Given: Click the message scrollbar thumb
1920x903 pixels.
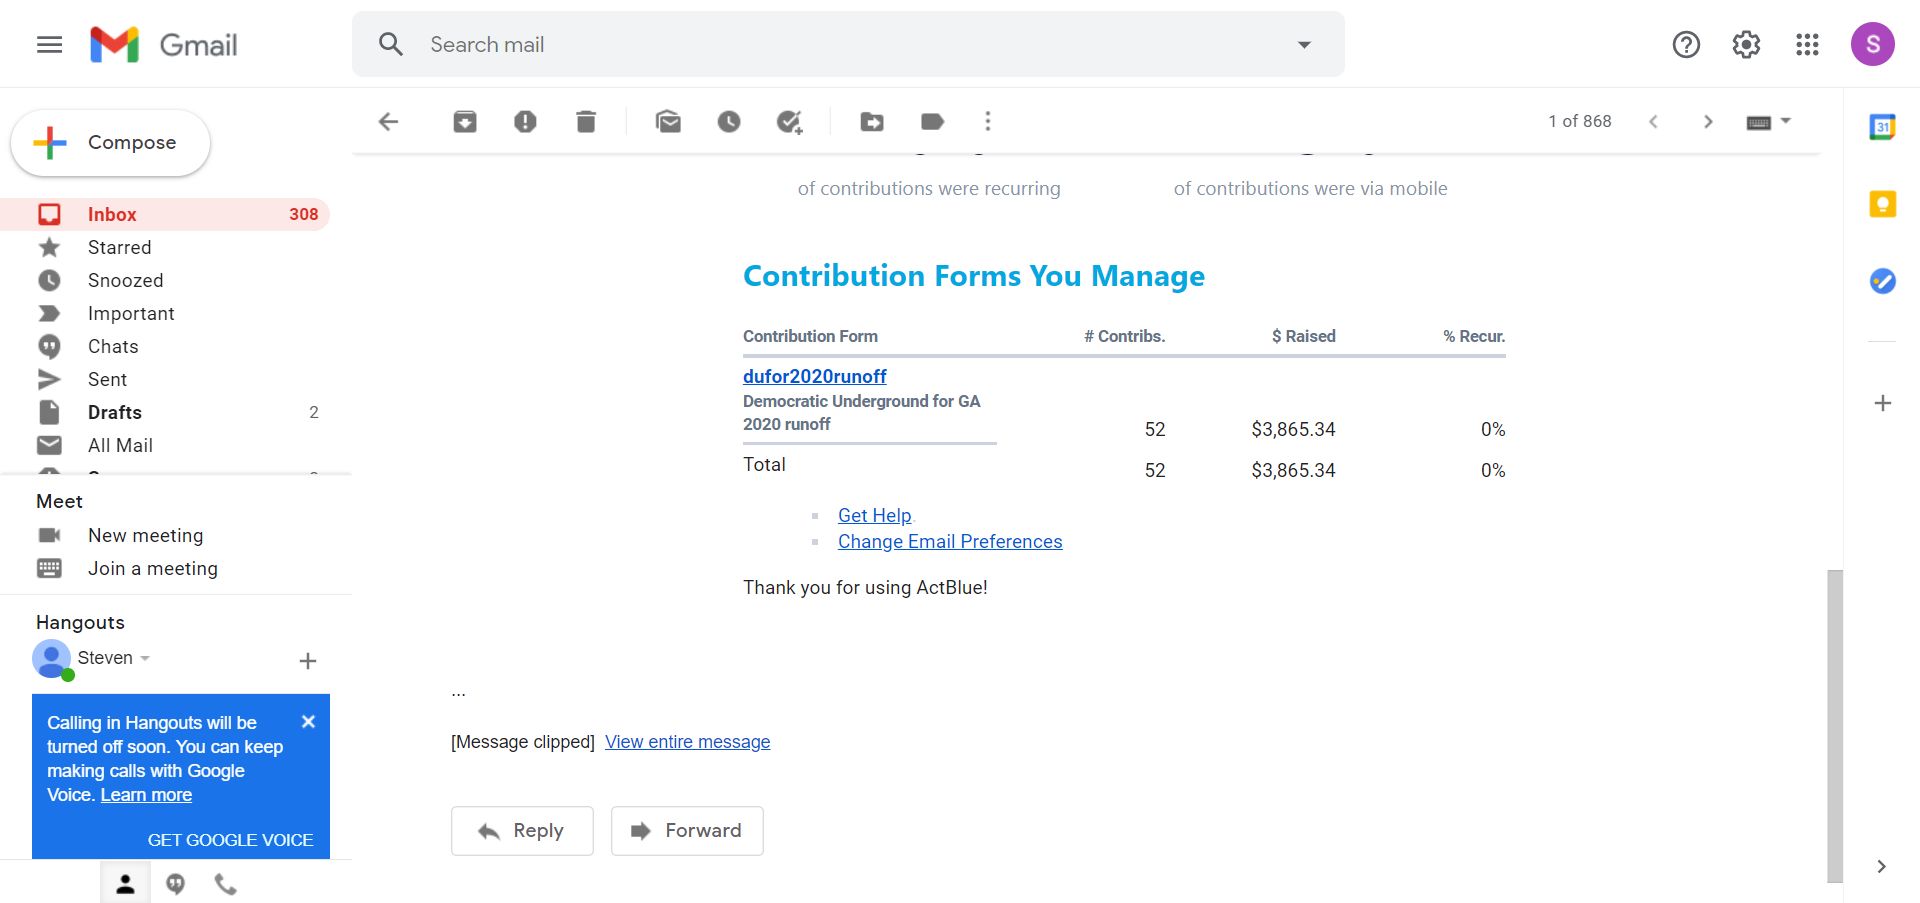Looking at the screenshot, I should coord(1834,725).
